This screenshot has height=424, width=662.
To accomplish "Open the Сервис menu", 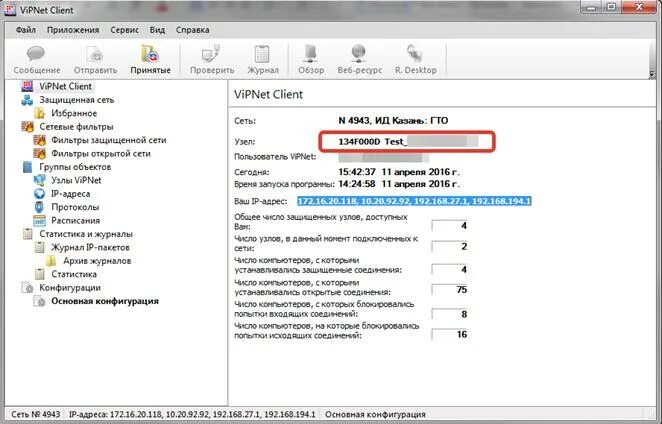I will [125, 30].
